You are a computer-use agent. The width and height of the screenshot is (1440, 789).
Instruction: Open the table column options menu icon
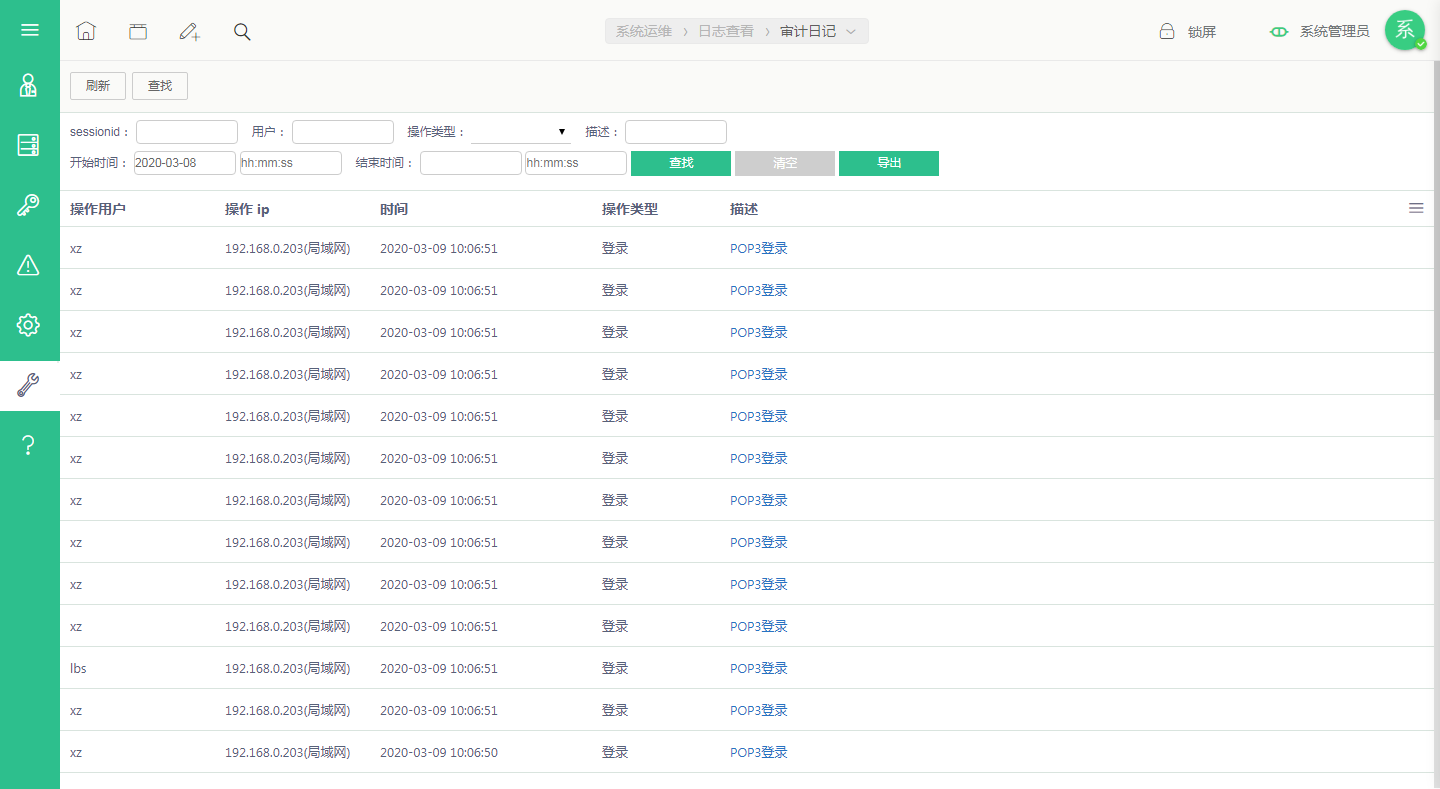click(1416, 208)
